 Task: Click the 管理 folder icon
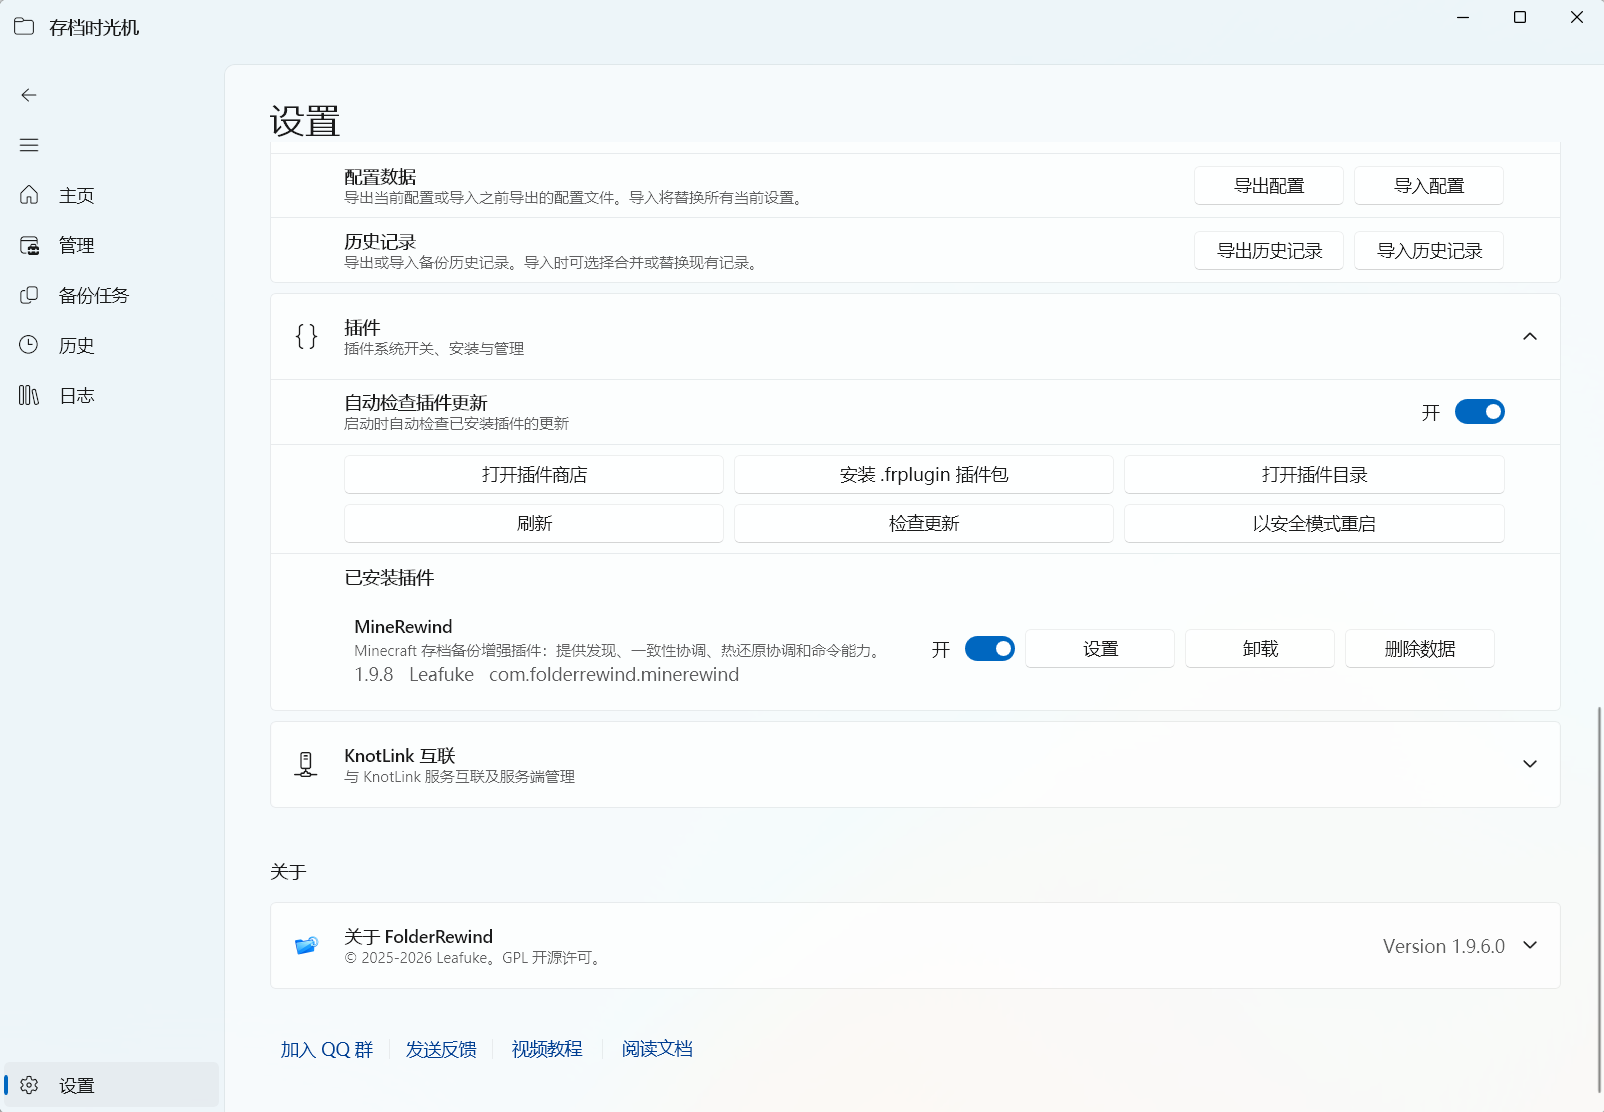[29, 245]
